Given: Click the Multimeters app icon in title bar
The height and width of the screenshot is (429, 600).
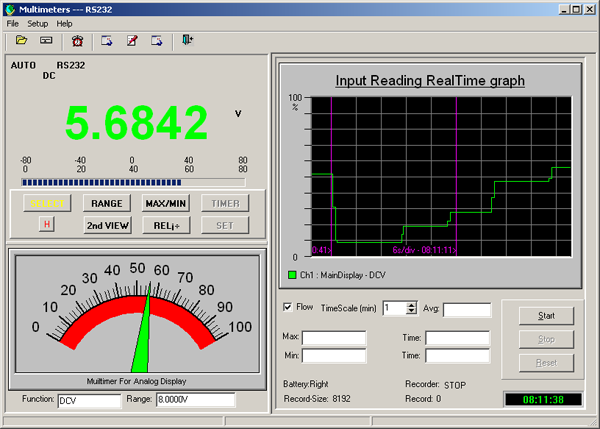Looking at the screenshot, I should pyautogui.click(x=10, y=9).
